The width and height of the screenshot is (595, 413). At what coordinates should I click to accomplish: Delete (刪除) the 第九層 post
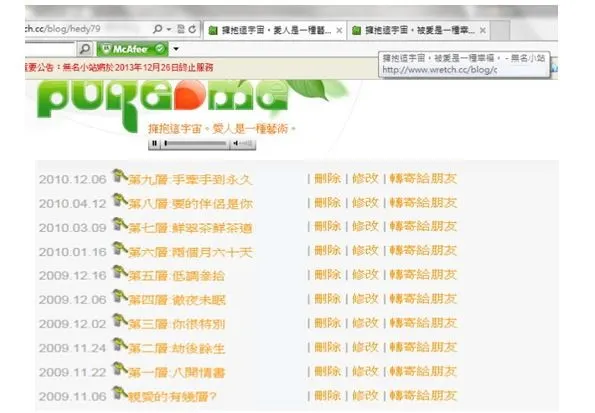[327, 178]
